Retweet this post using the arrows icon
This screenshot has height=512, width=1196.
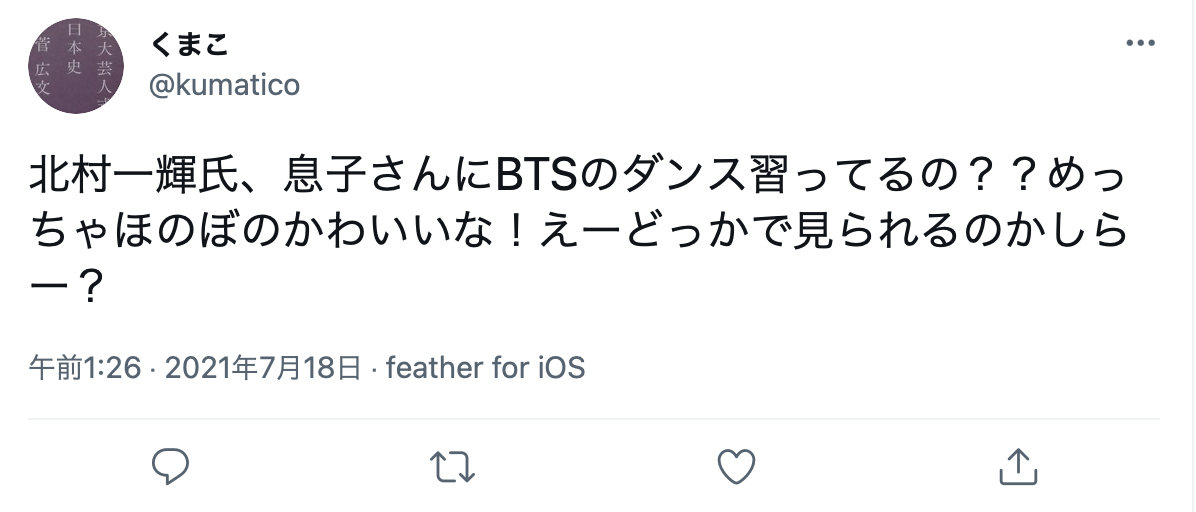point(452,466)
